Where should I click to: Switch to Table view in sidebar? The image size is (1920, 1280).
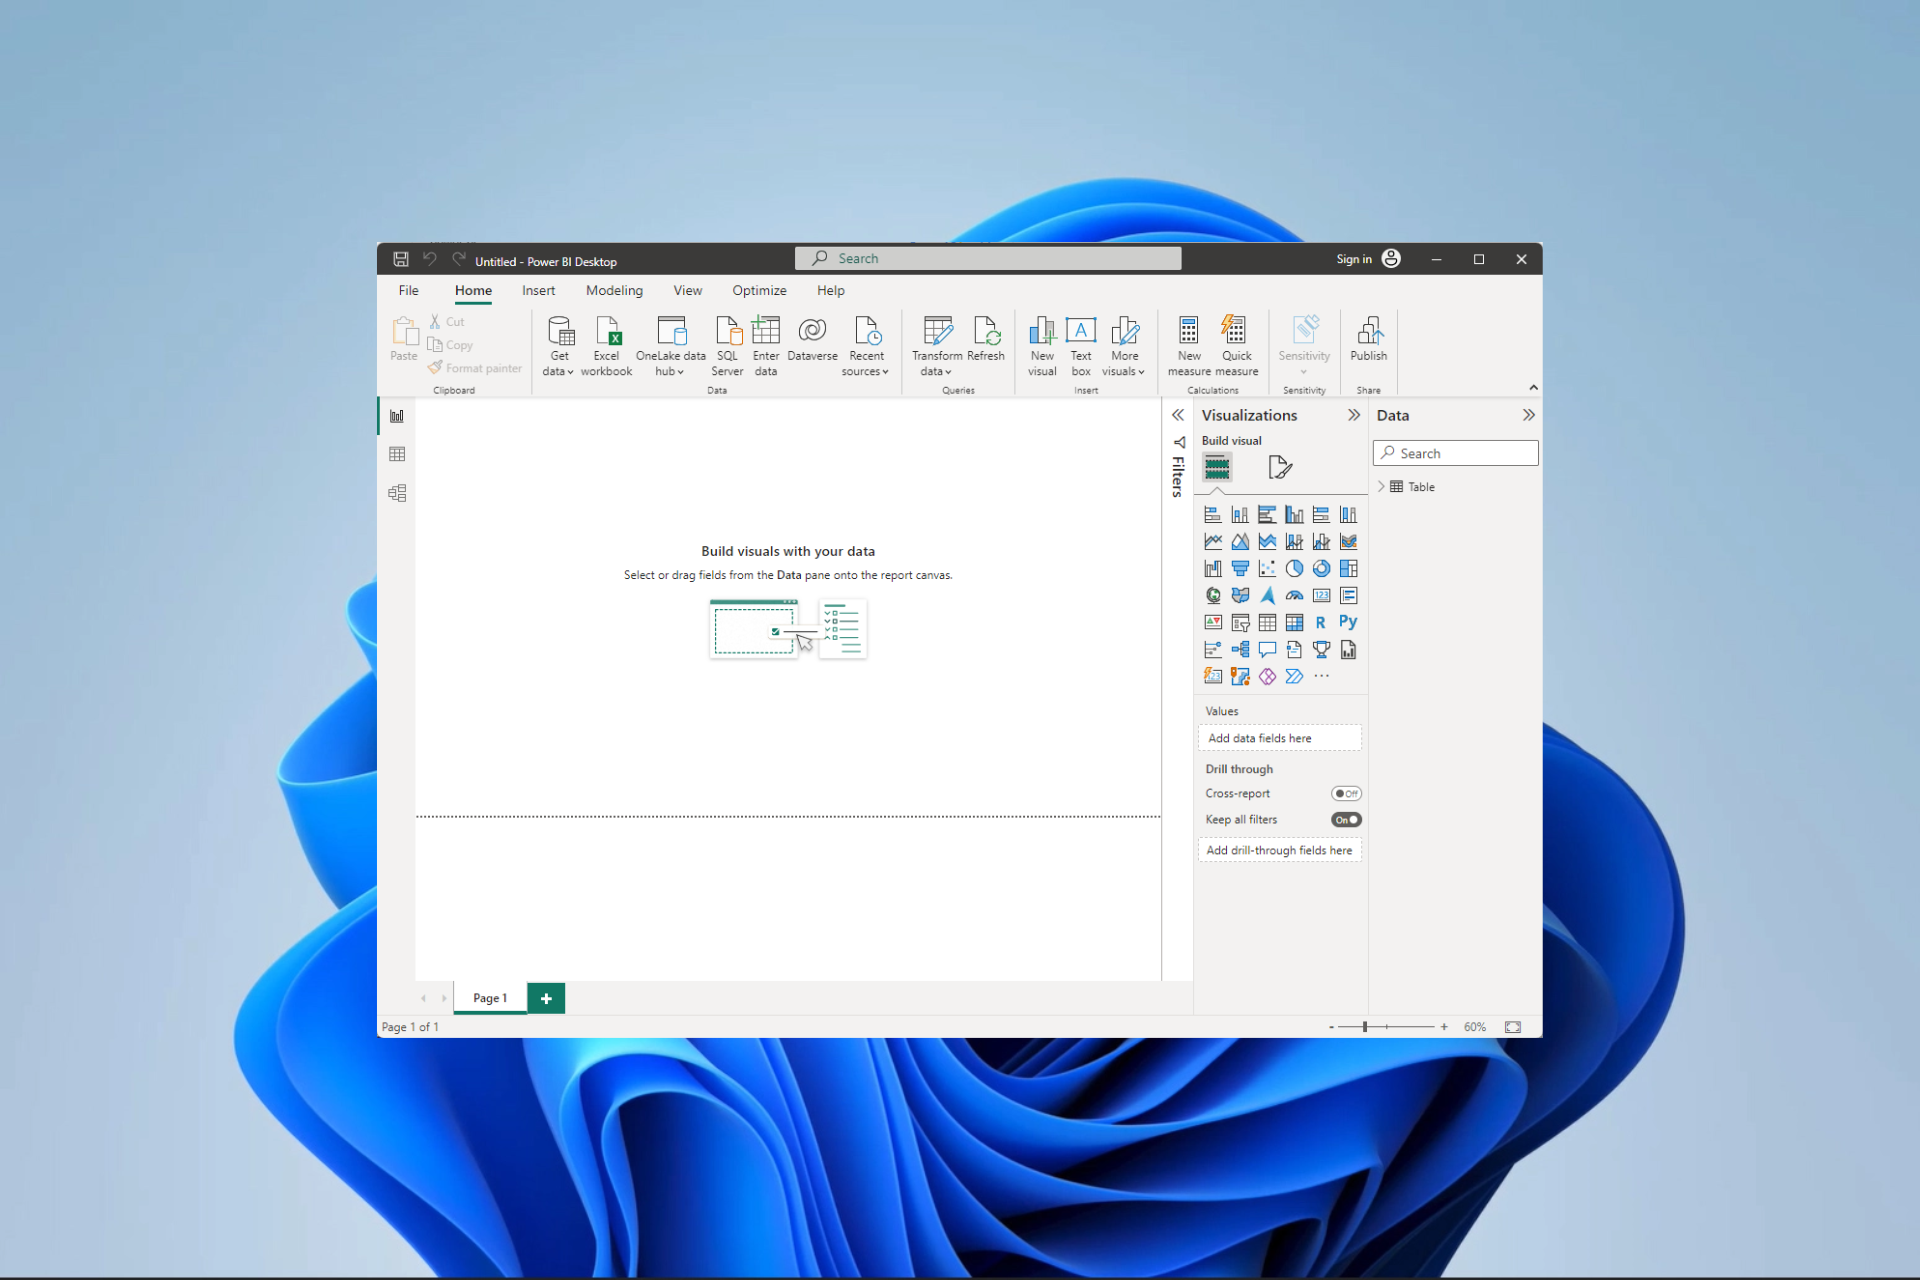click(x=397, y=454)
